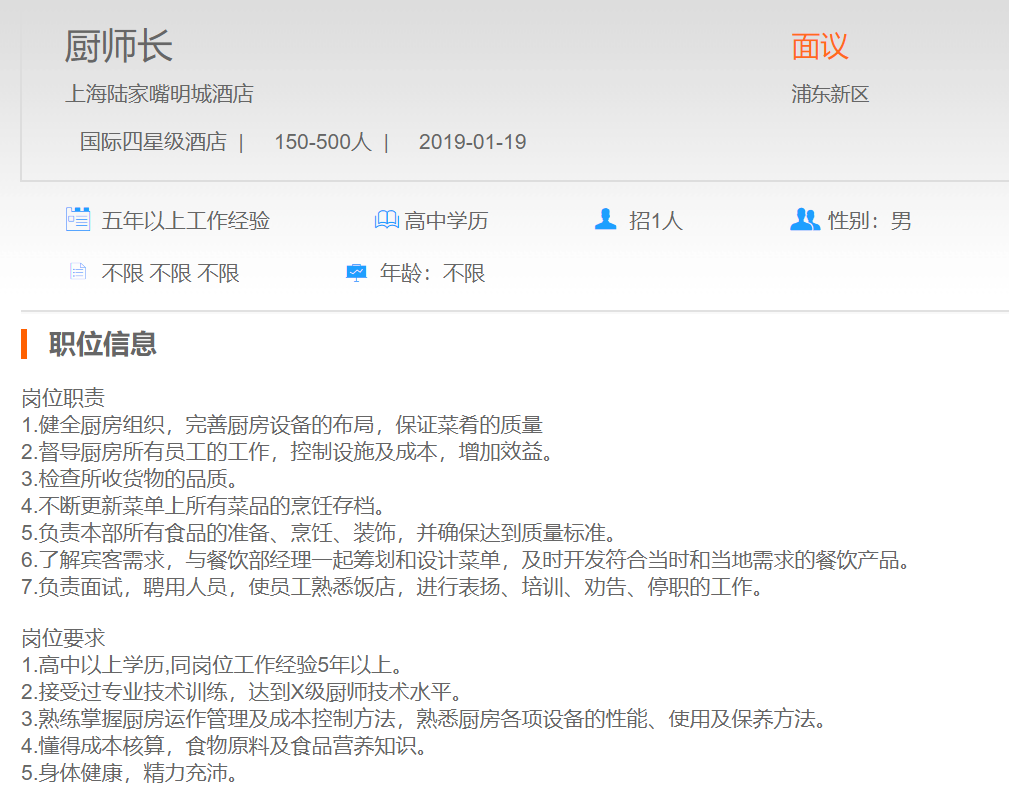Click the 国际四星级酒店 hotel category tag

(x=153, y=142)
